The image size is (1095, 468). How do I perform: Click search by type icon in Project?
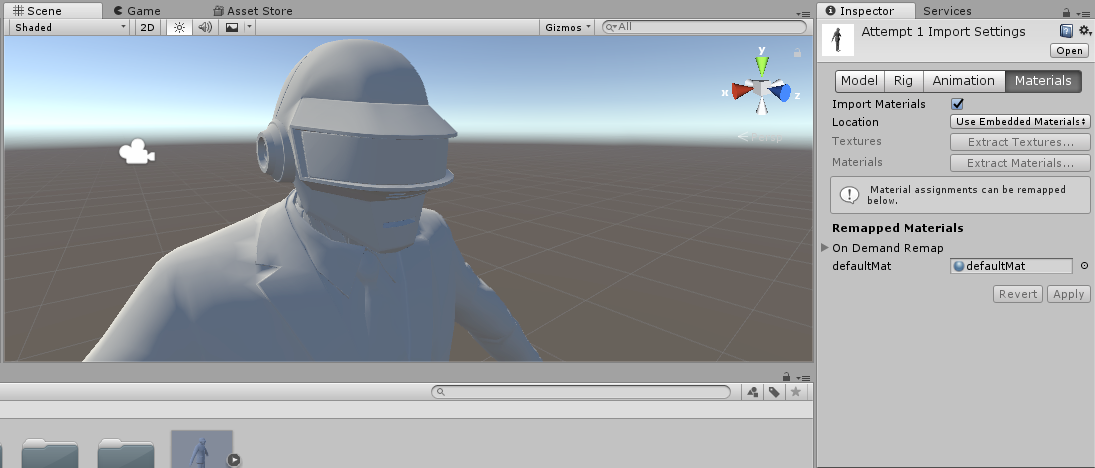point(753,392)
